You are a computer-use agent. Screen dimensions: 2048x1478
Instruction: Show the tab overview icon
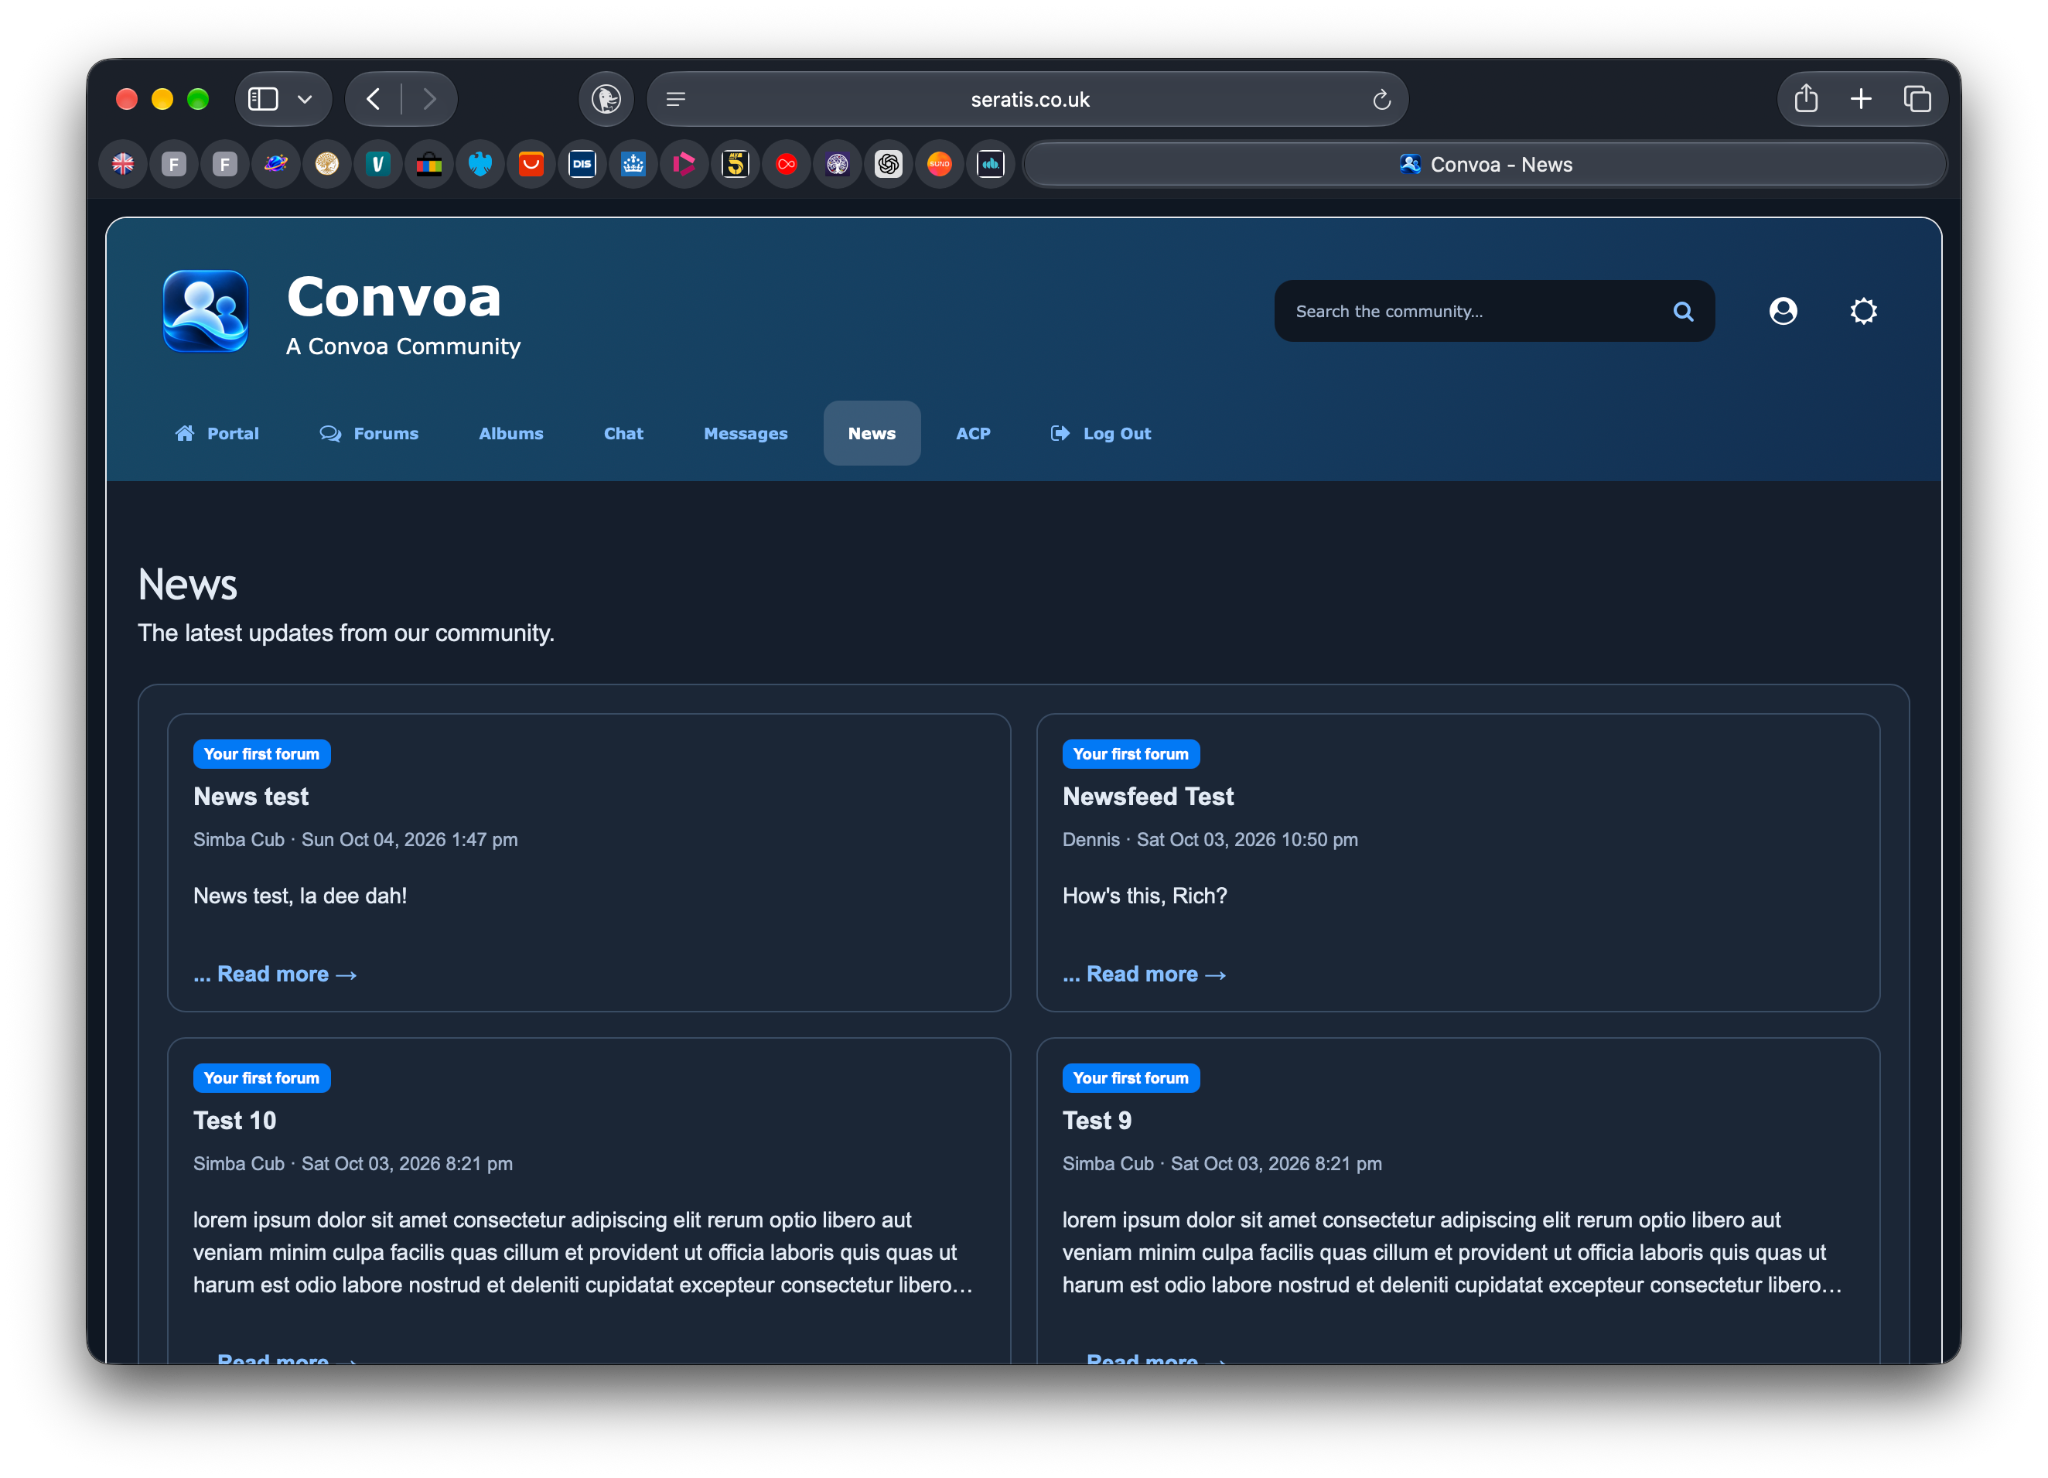click(1917, 99)
